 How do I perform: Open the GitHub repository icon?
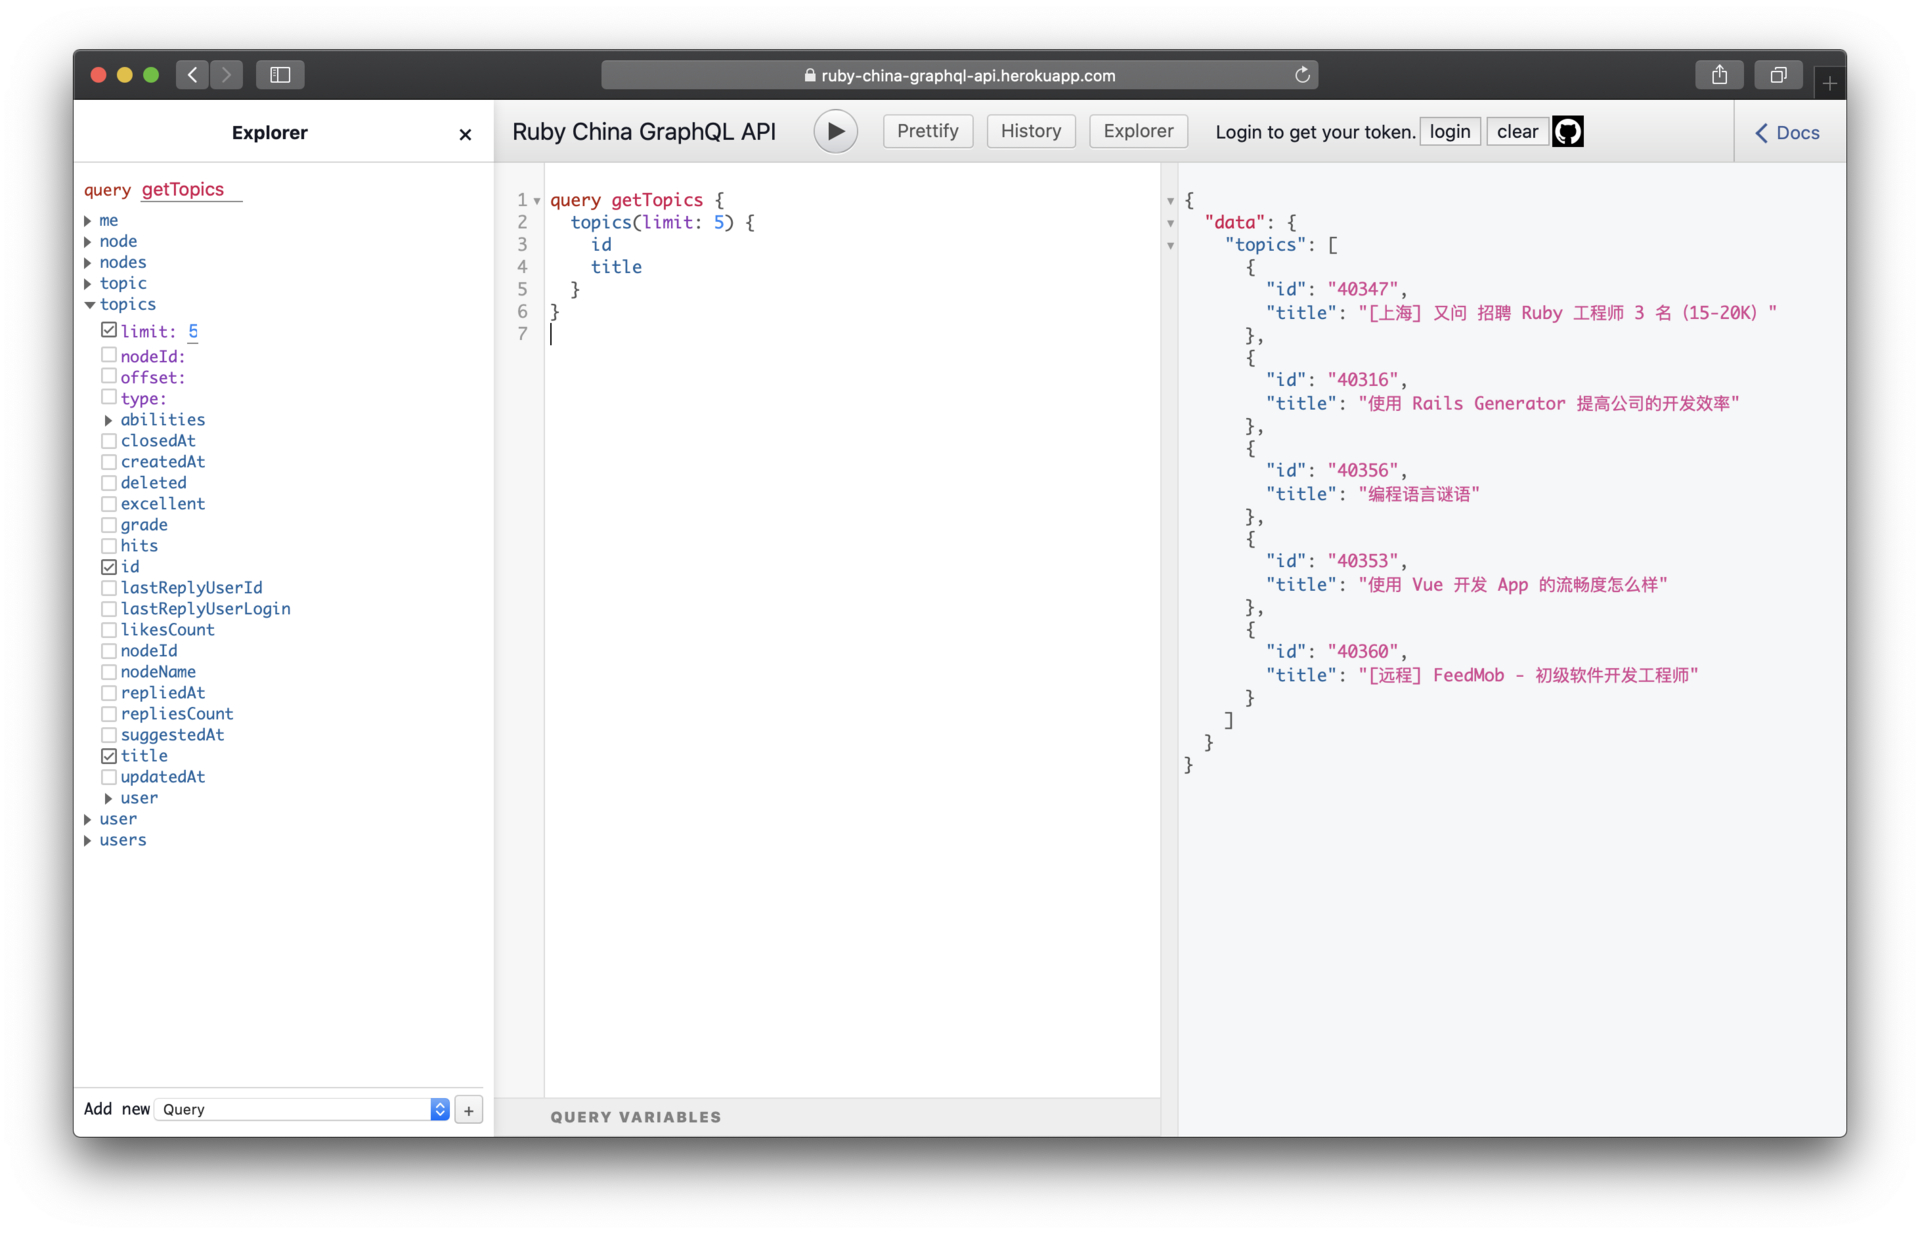click(1567, 131)
